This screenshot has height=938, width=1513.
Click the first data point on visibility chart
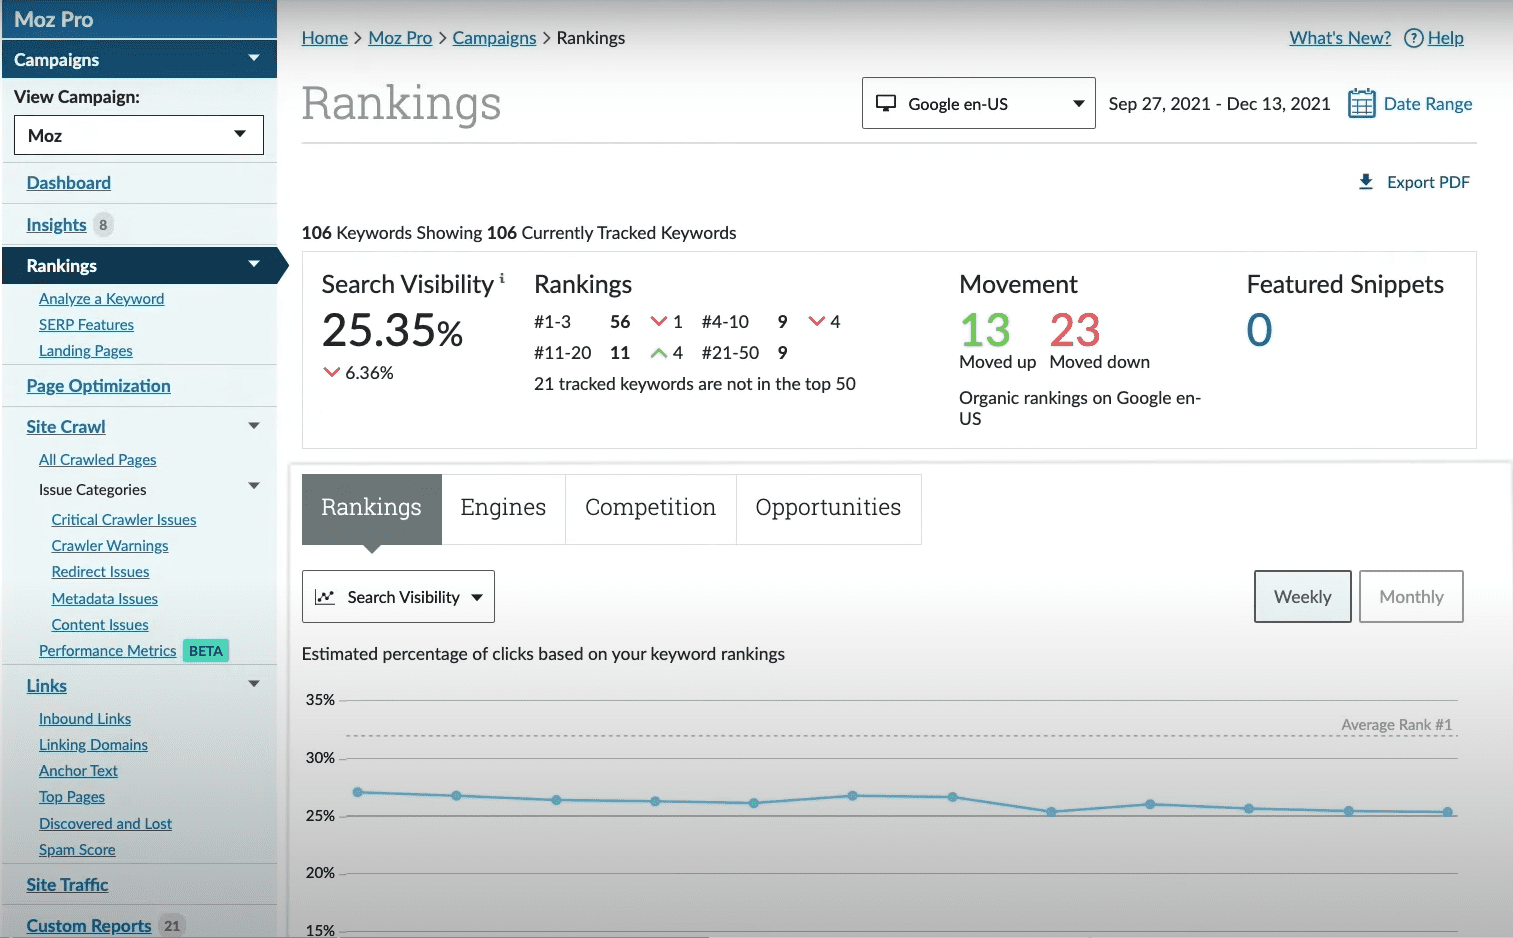click(x=358, y=792)
